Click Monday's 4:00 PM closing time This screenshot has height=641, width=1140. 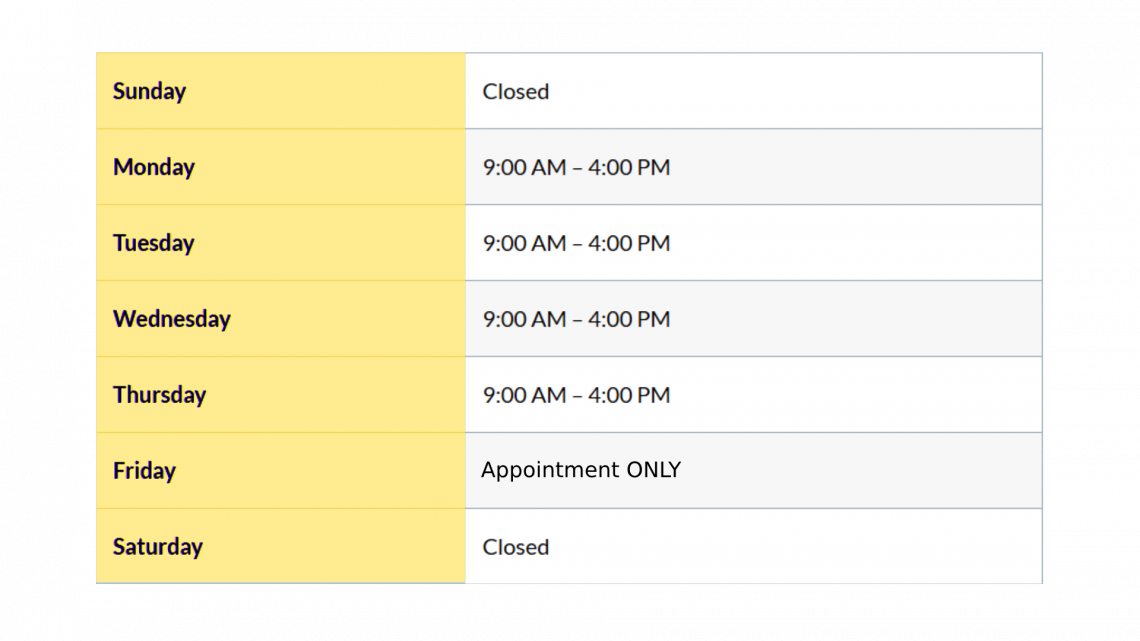point(629,167)
